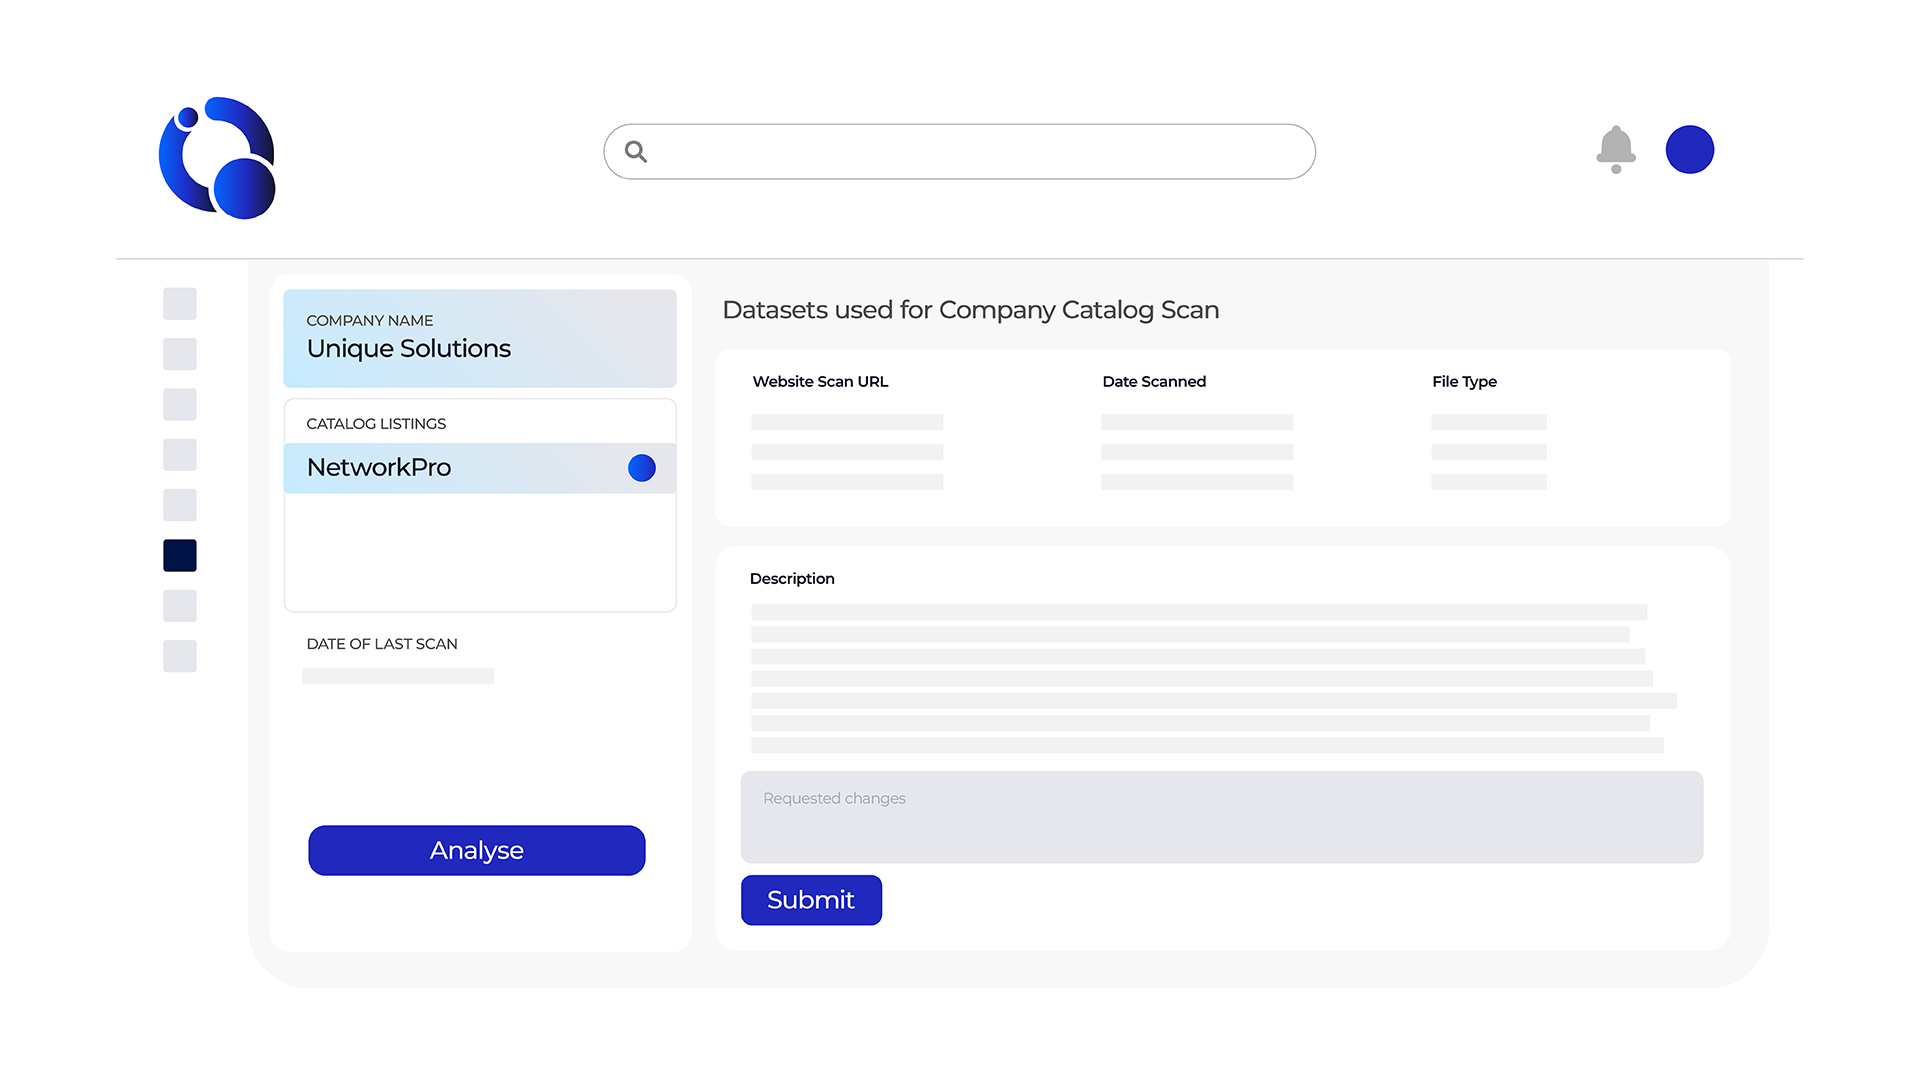Open the notifications bell

[1615, 150]
